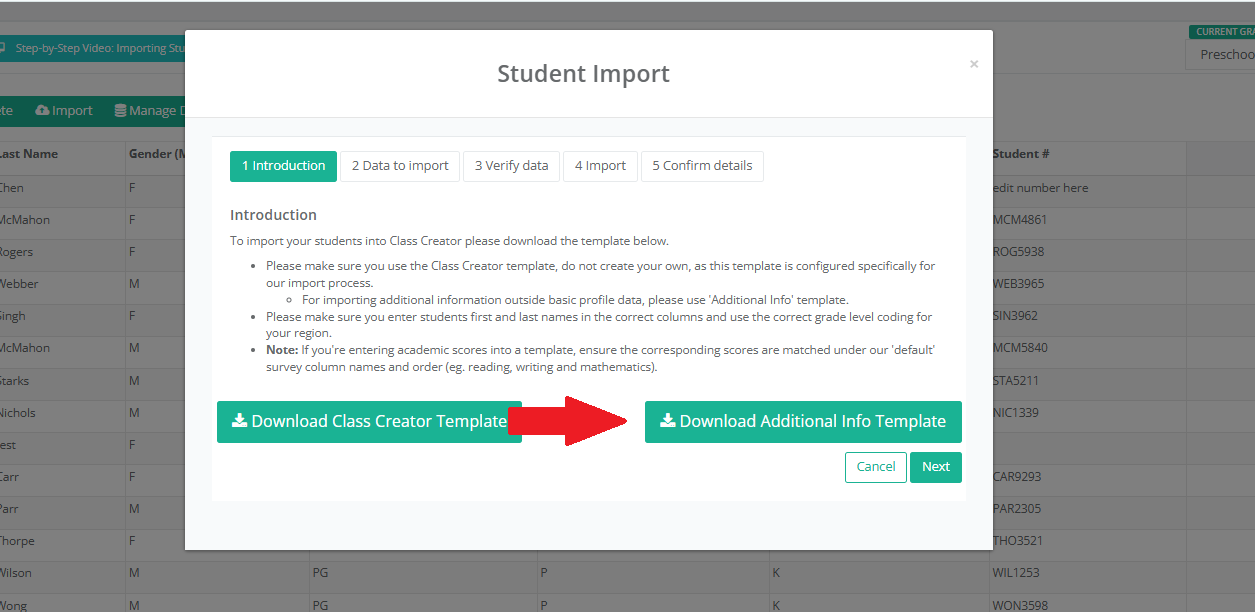This screenshot has width=1255, height=612.
Task: Open the Preschool current grade dropdown
Action: [1222, 55]
